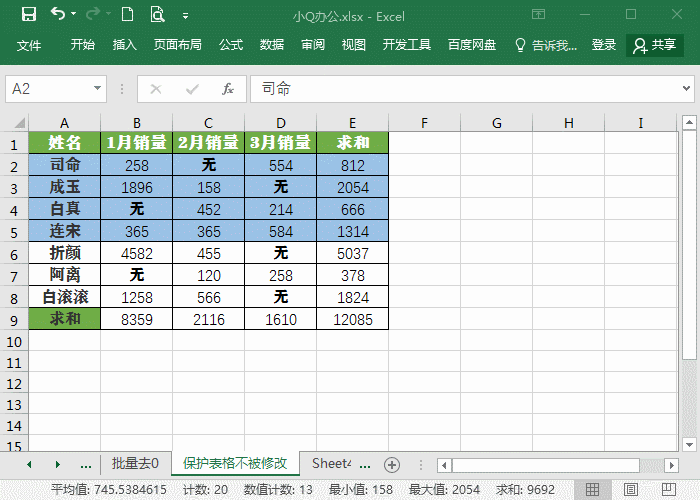Viewport: 700px width, 500px height.
Task: Select column G header
Action: pyautogui.click(x=496, y=123)
